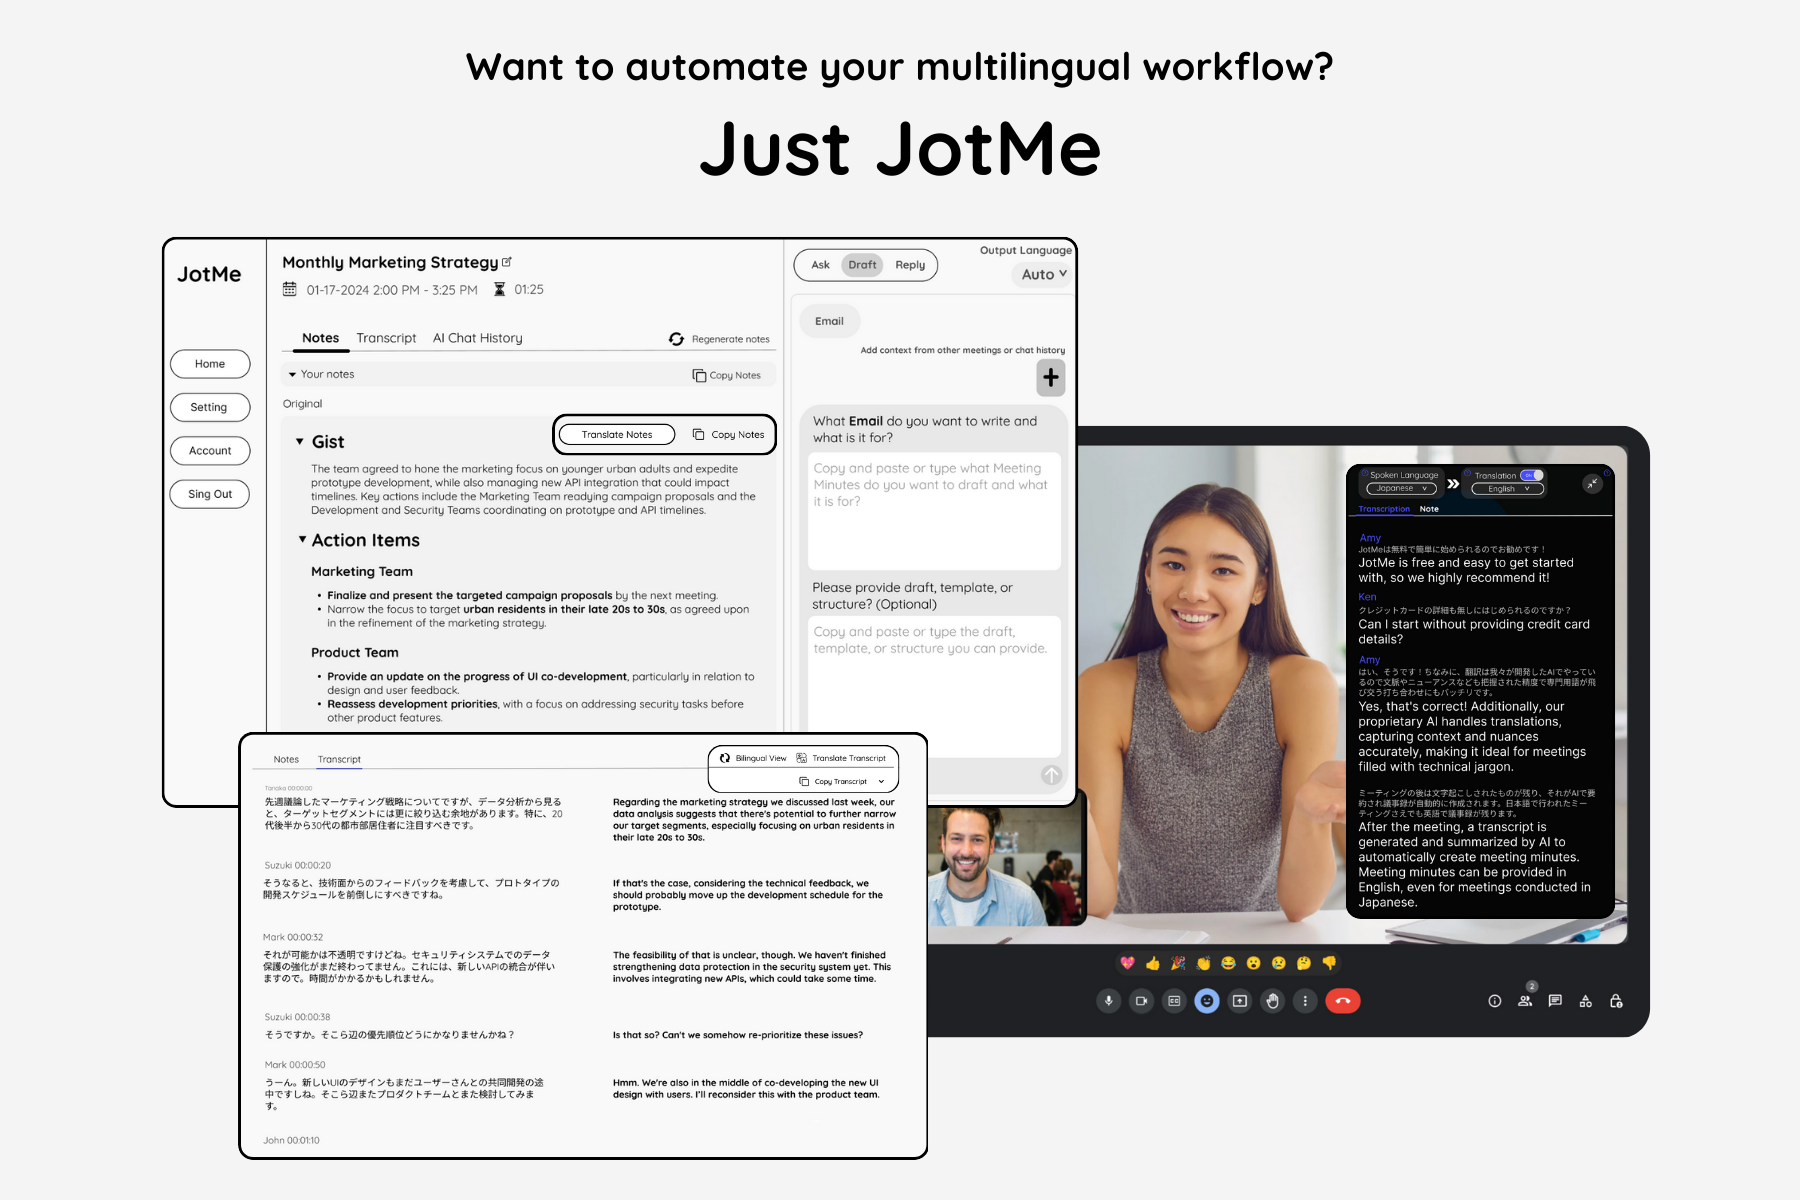Open the Spoken Language Japanese dropdown
The image size is (1800, 1200).
click(1400, 489)
